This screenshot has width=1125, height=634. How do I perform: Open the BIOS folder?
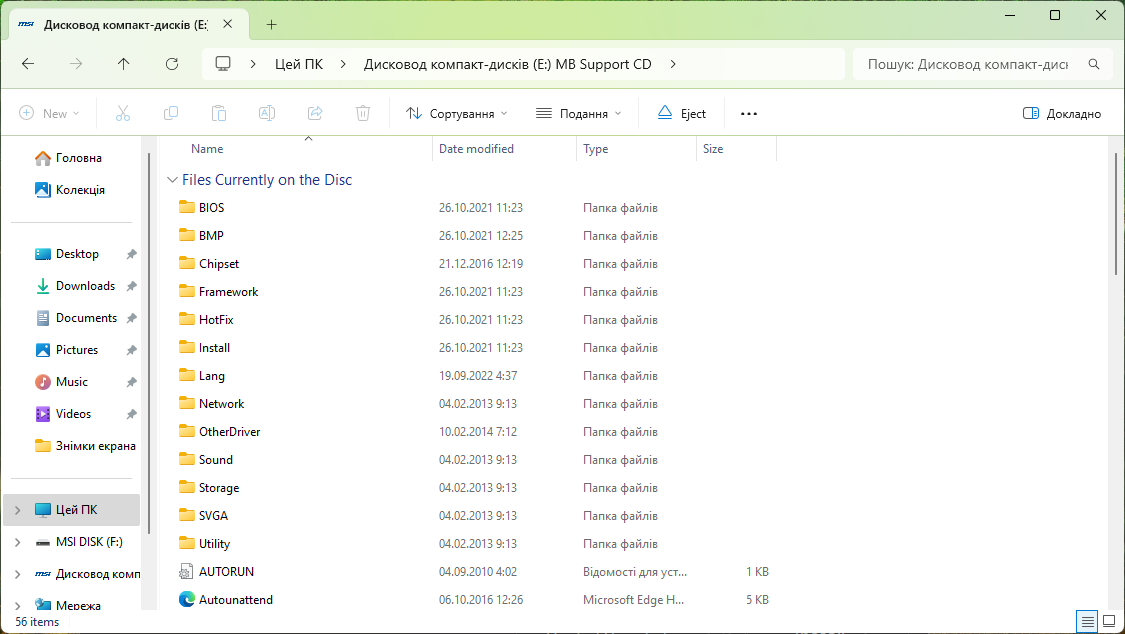tap(212, 207)
